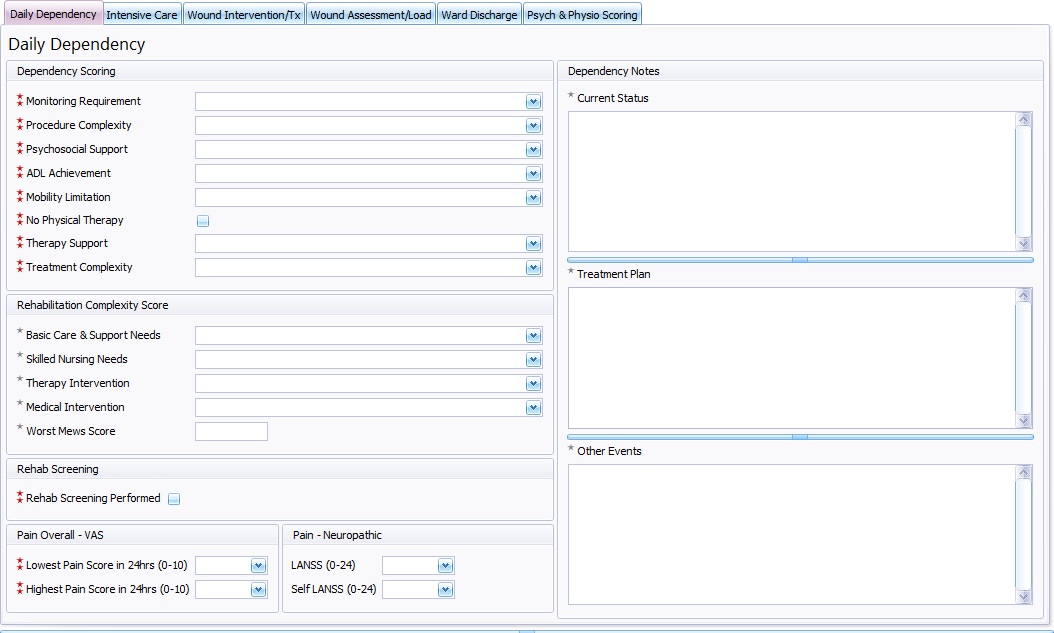The height and width of the screenshot is (633, 1054).
Task: Switch to the Intensive Care tab
Action: 142,15
